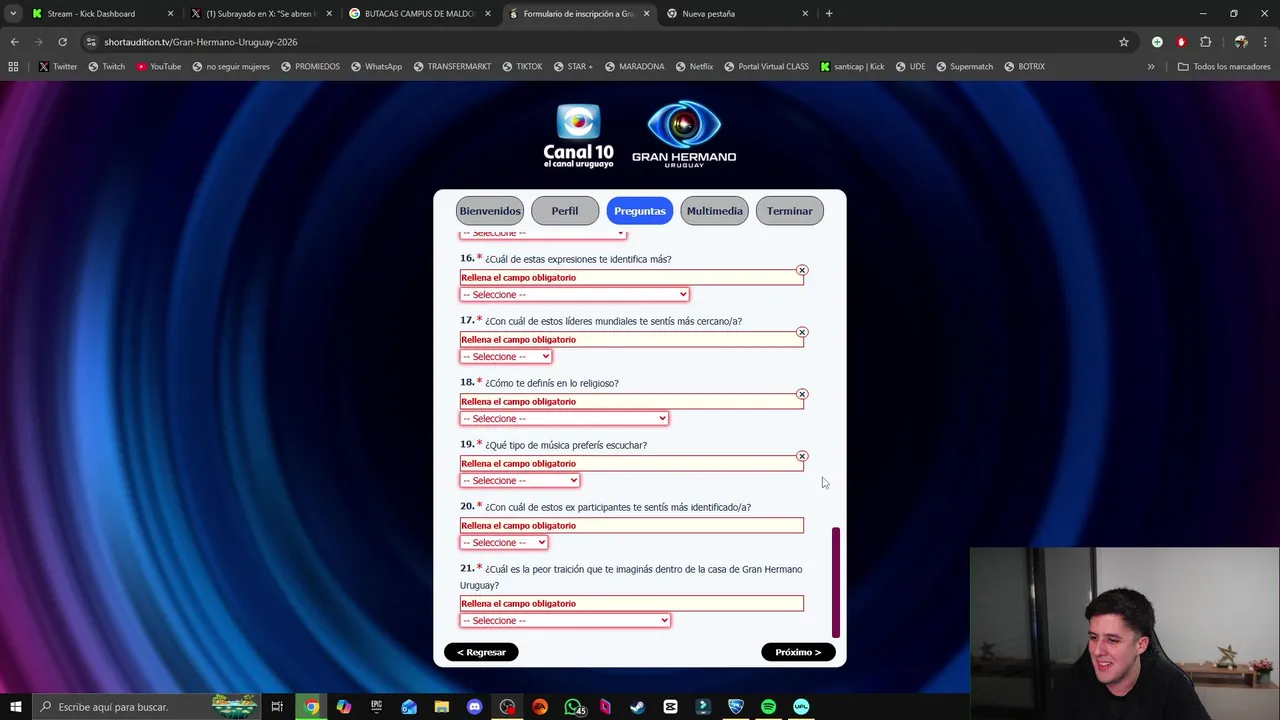Screen dimensions: 1280x720
Task: Switch to Stream - Kick Dashboard browser tab
Action: [104, 14]
